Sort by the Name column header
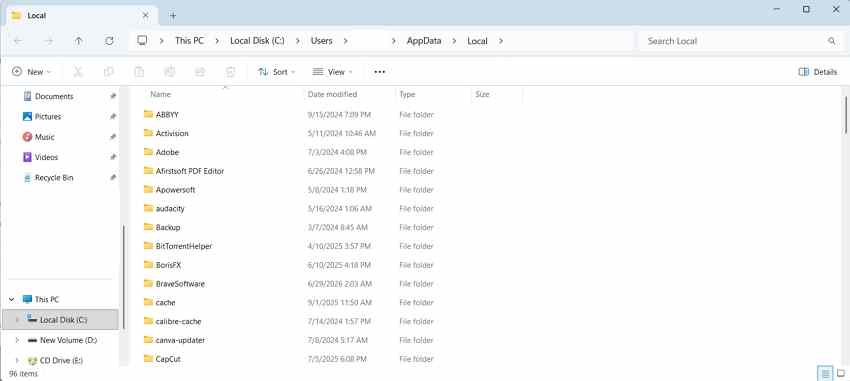This screenshot has height=381, width=850. [x=160, y=94]
